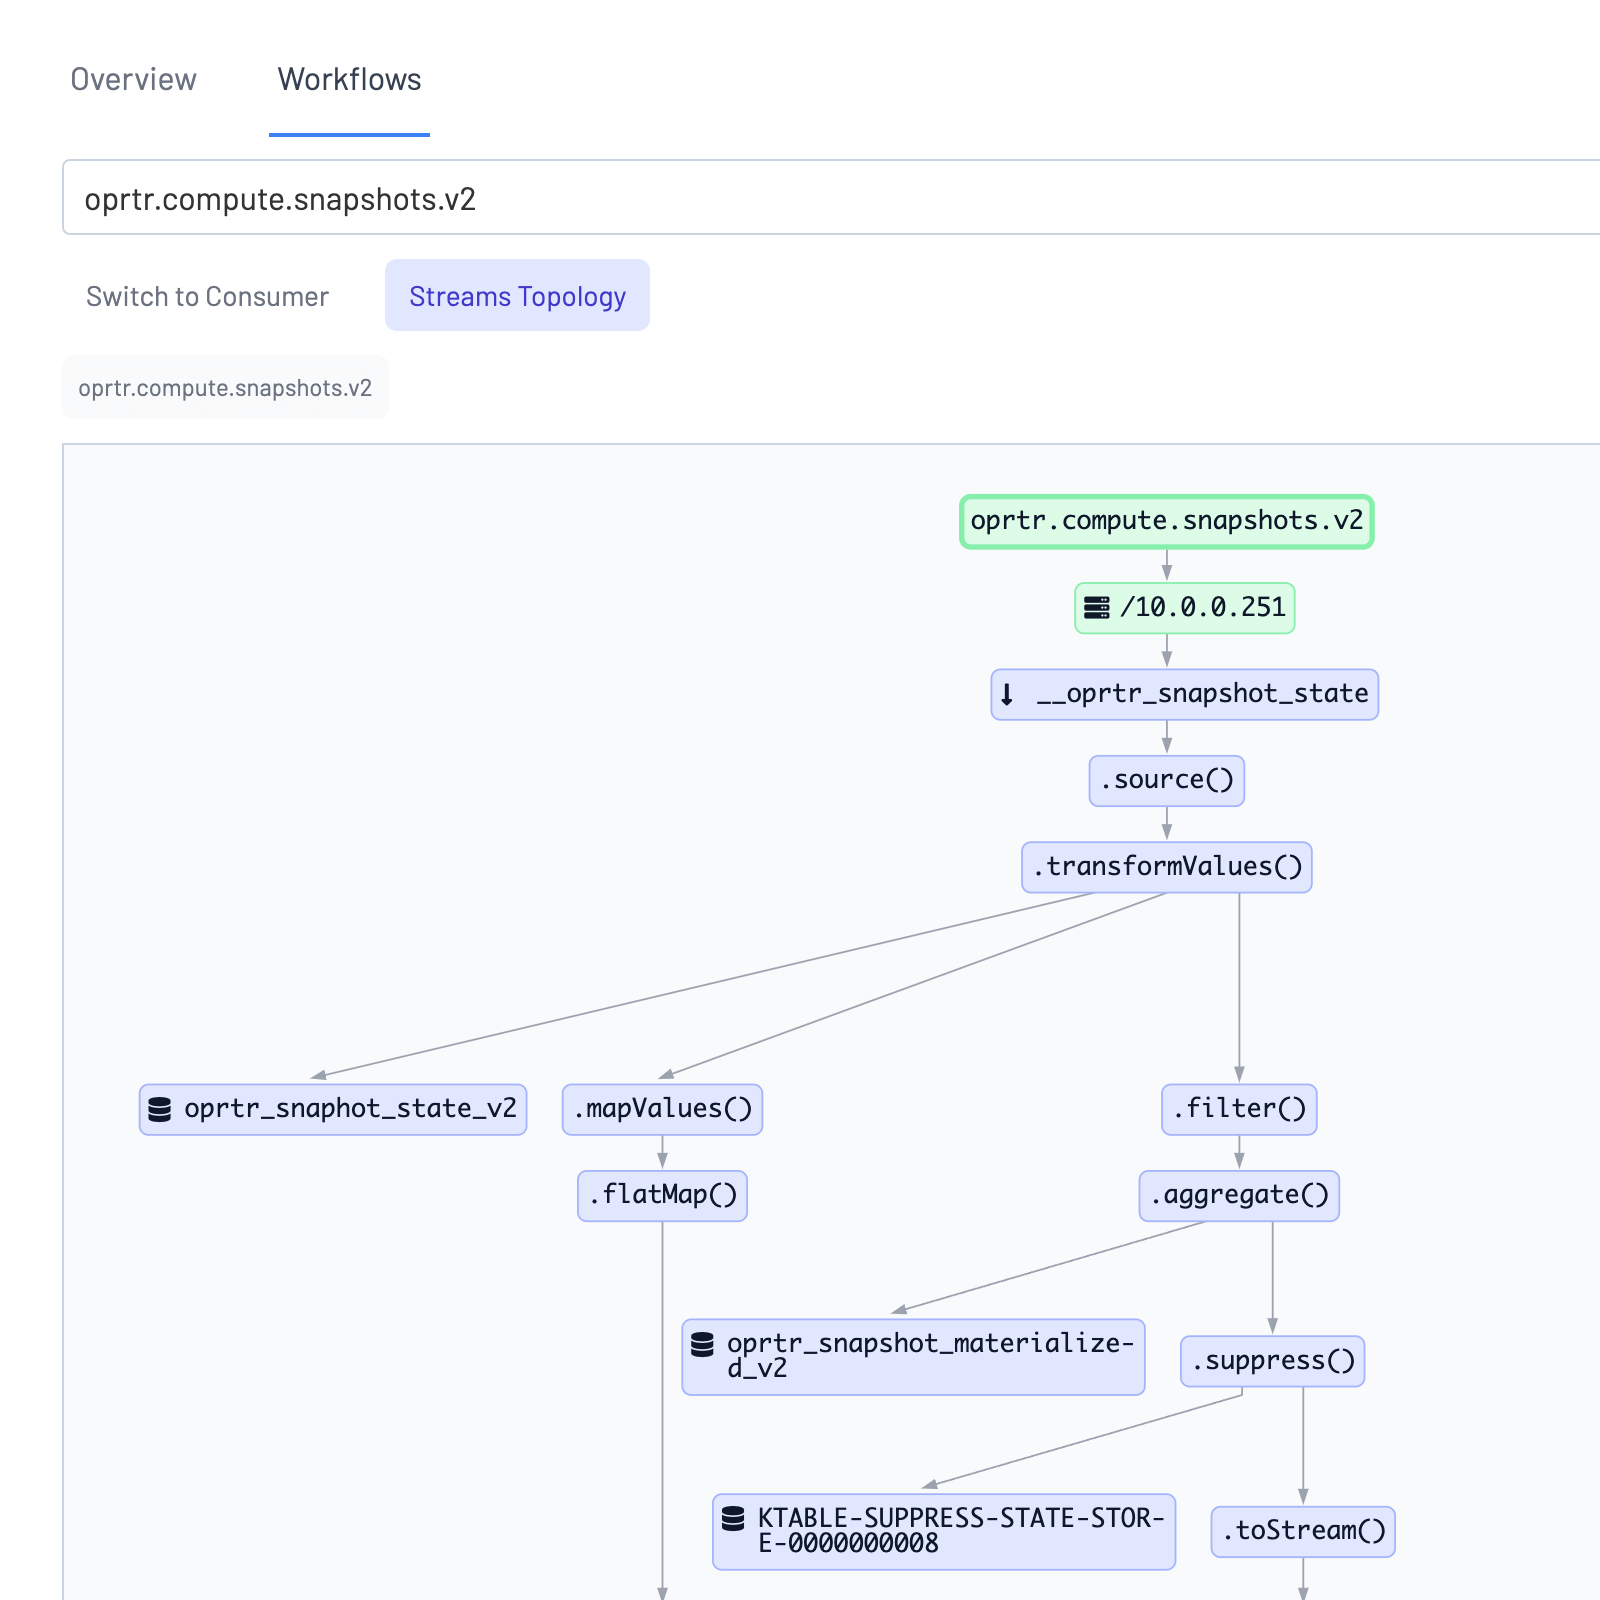
Task: Select the green oprtr.compute.snapshots.v2 root node
Action: point(1166,521)
